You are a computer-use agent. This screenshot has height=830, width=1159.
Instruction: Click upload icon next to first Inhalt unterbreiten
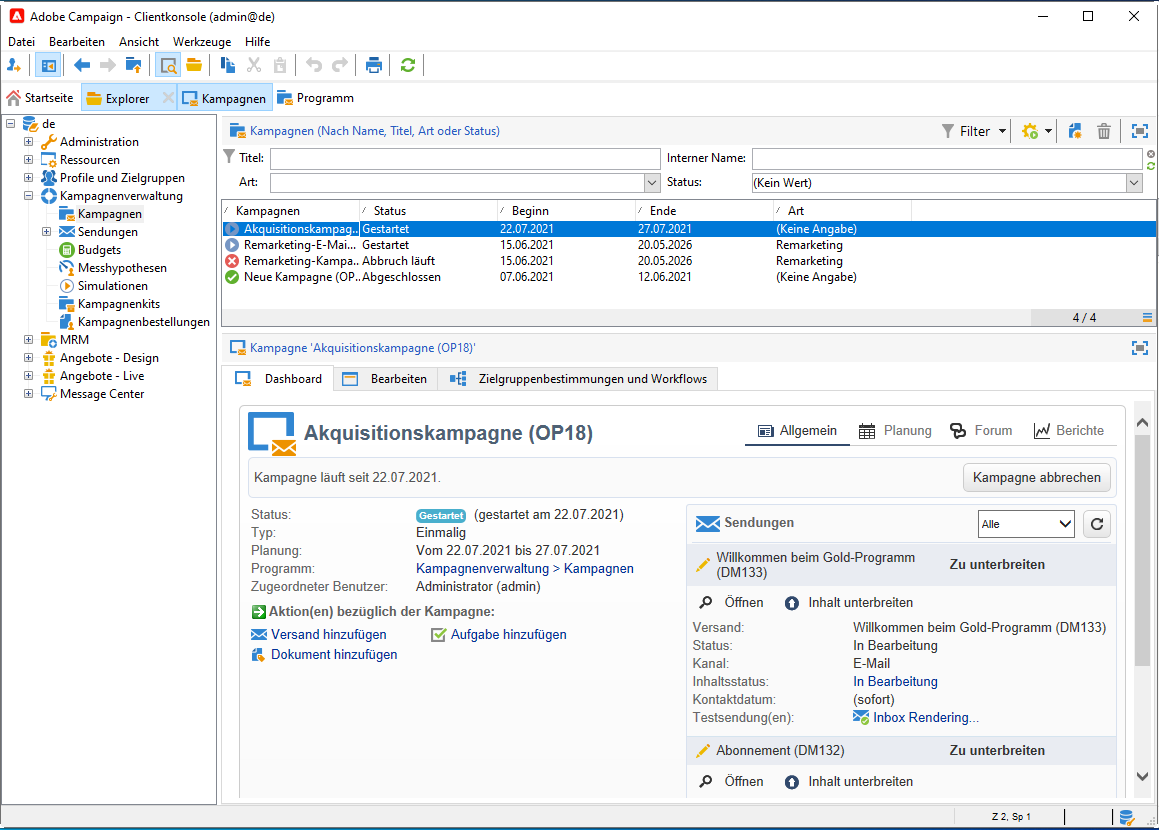(792, 603)
